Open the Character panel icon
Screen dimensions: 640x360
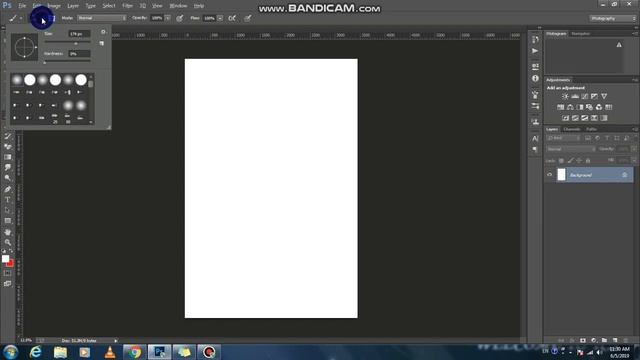click(535, 138)
